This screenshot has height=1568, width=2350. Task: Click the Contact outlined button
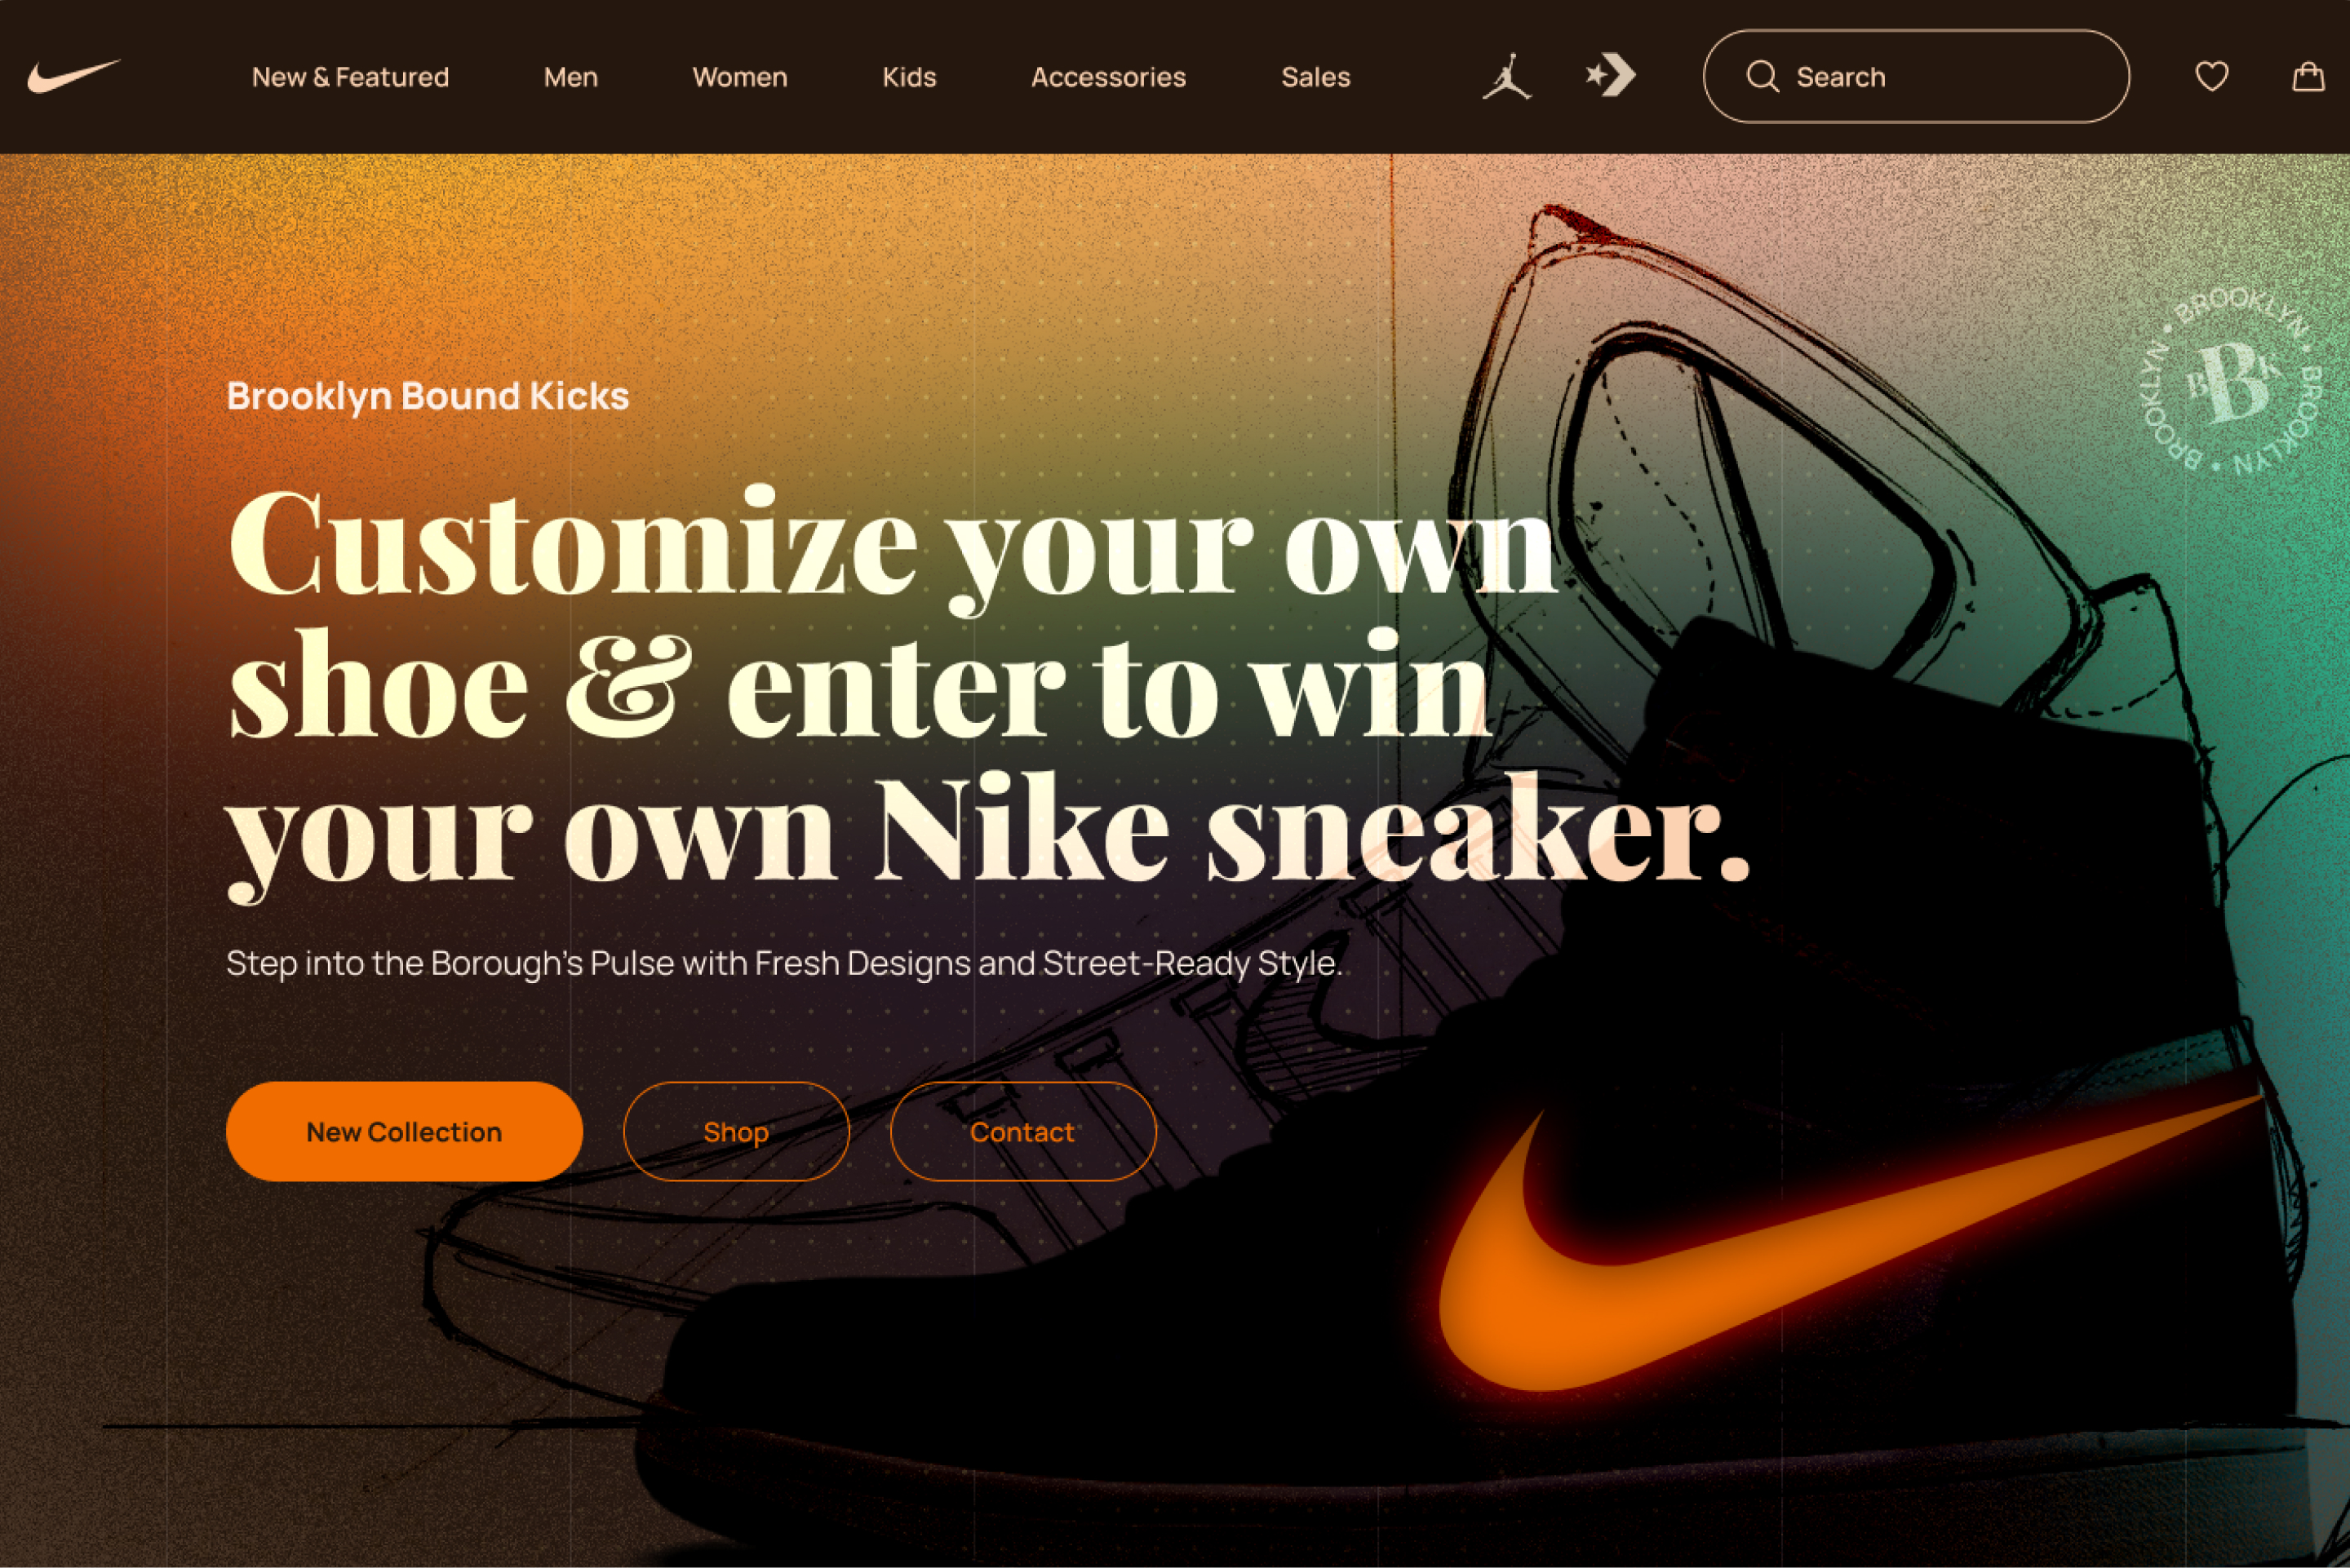(x=1022, y=1131)
